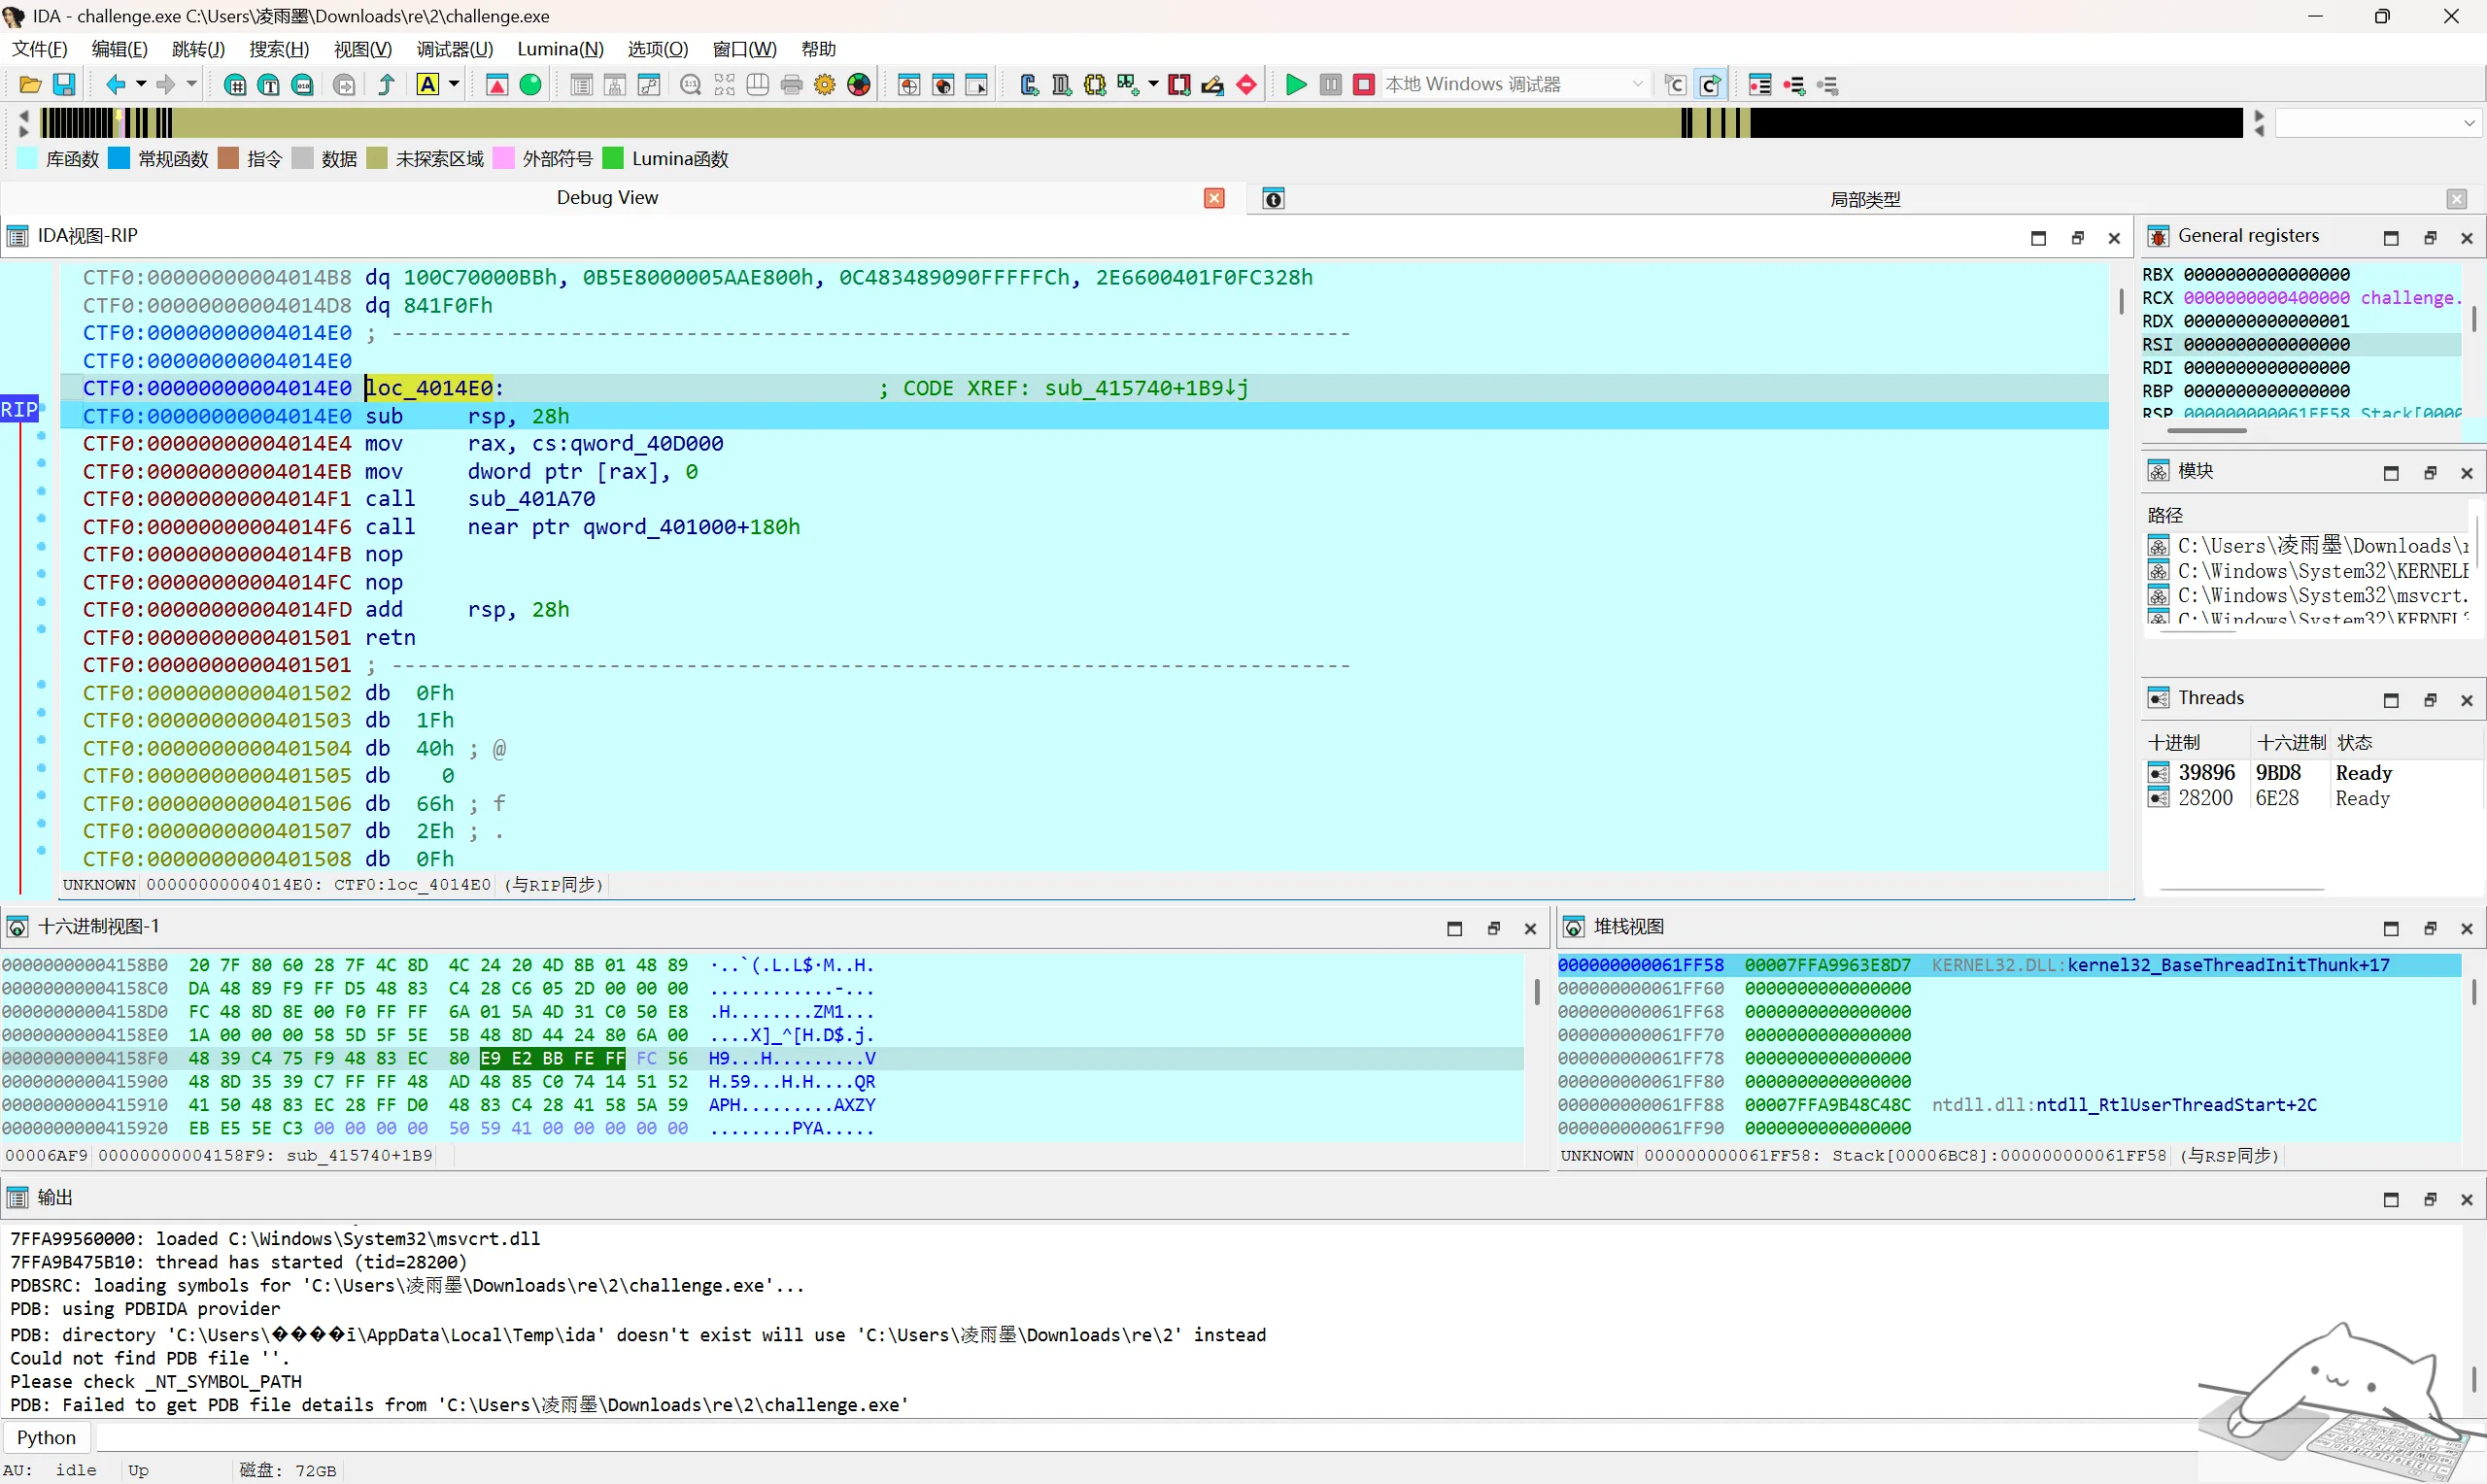
Task: Terminate the process with red stop button
Action: [x=1363, y=85]
